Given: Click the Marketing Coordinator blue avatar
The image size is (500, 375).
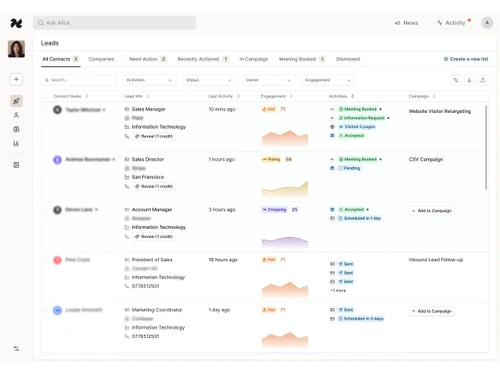Looking at the screenshot, I should (57, 310).
